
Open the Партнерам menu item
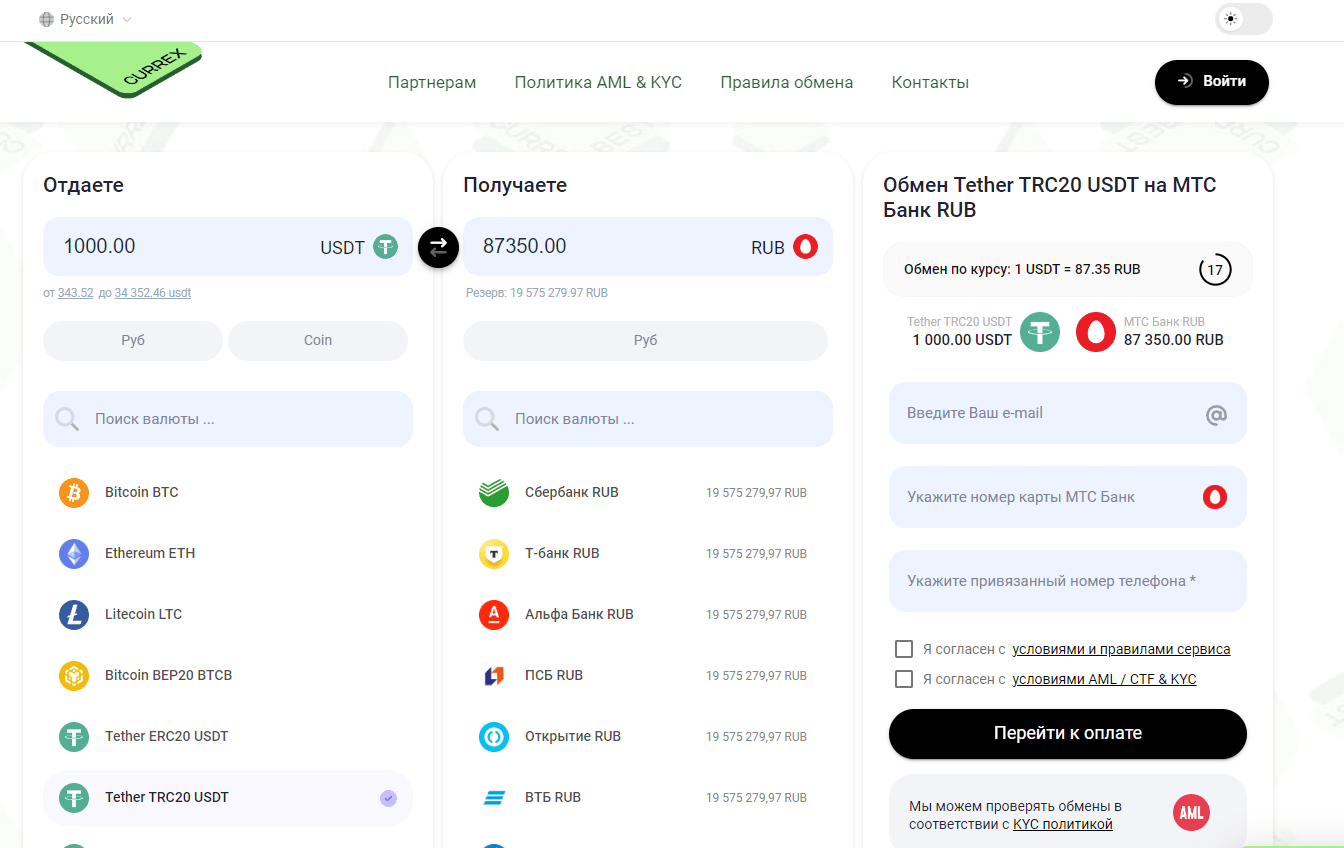[432, 82]
